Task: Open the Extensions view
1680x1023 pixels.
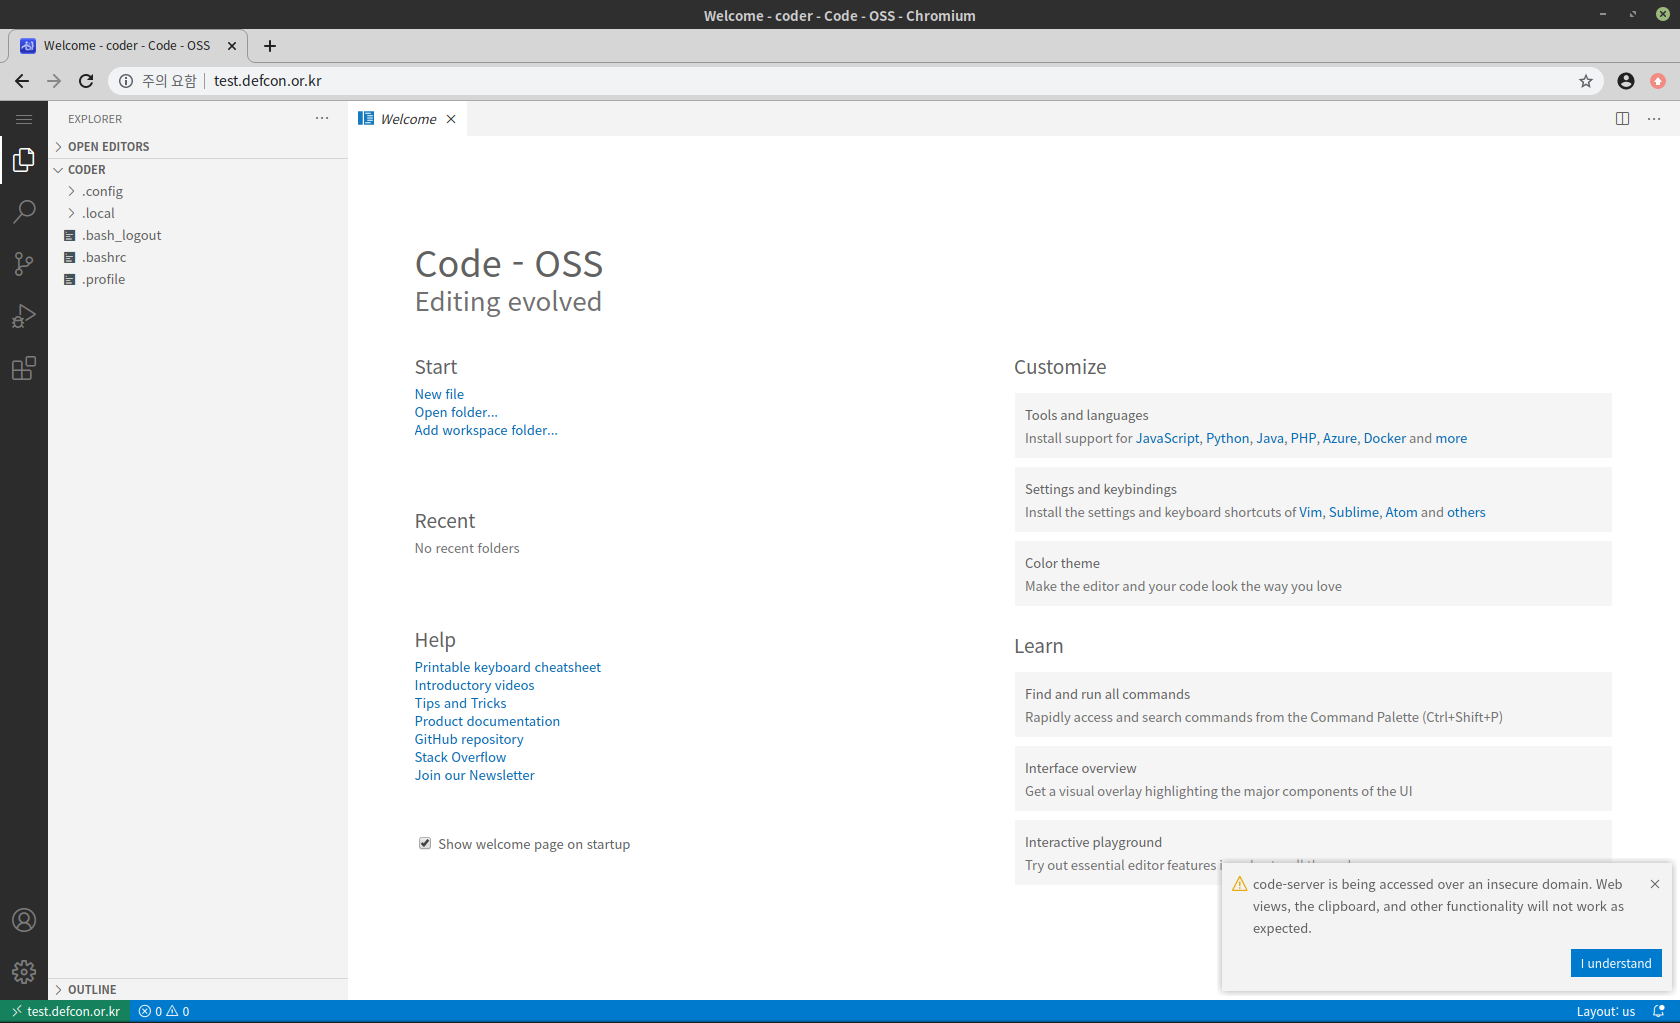Action: coord(24,368)
